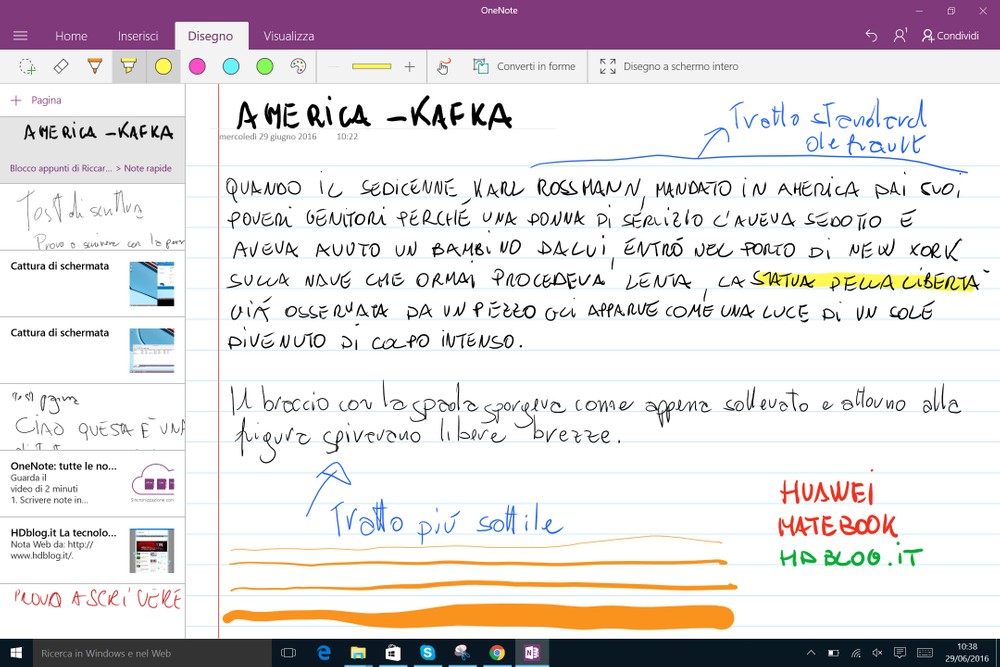Open the HDblog.it page in list
The height and width of the screenshot is (667, 1000).
click(x=92, y=549)
